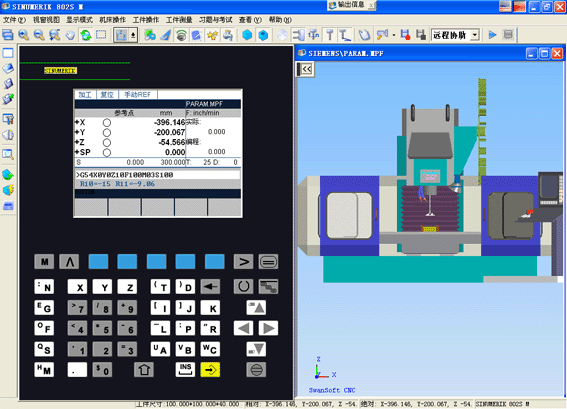The width and height of the screenshot is (567, 409).
Task: Open the 远程协助 dropdown list
Action: [476, 35]
